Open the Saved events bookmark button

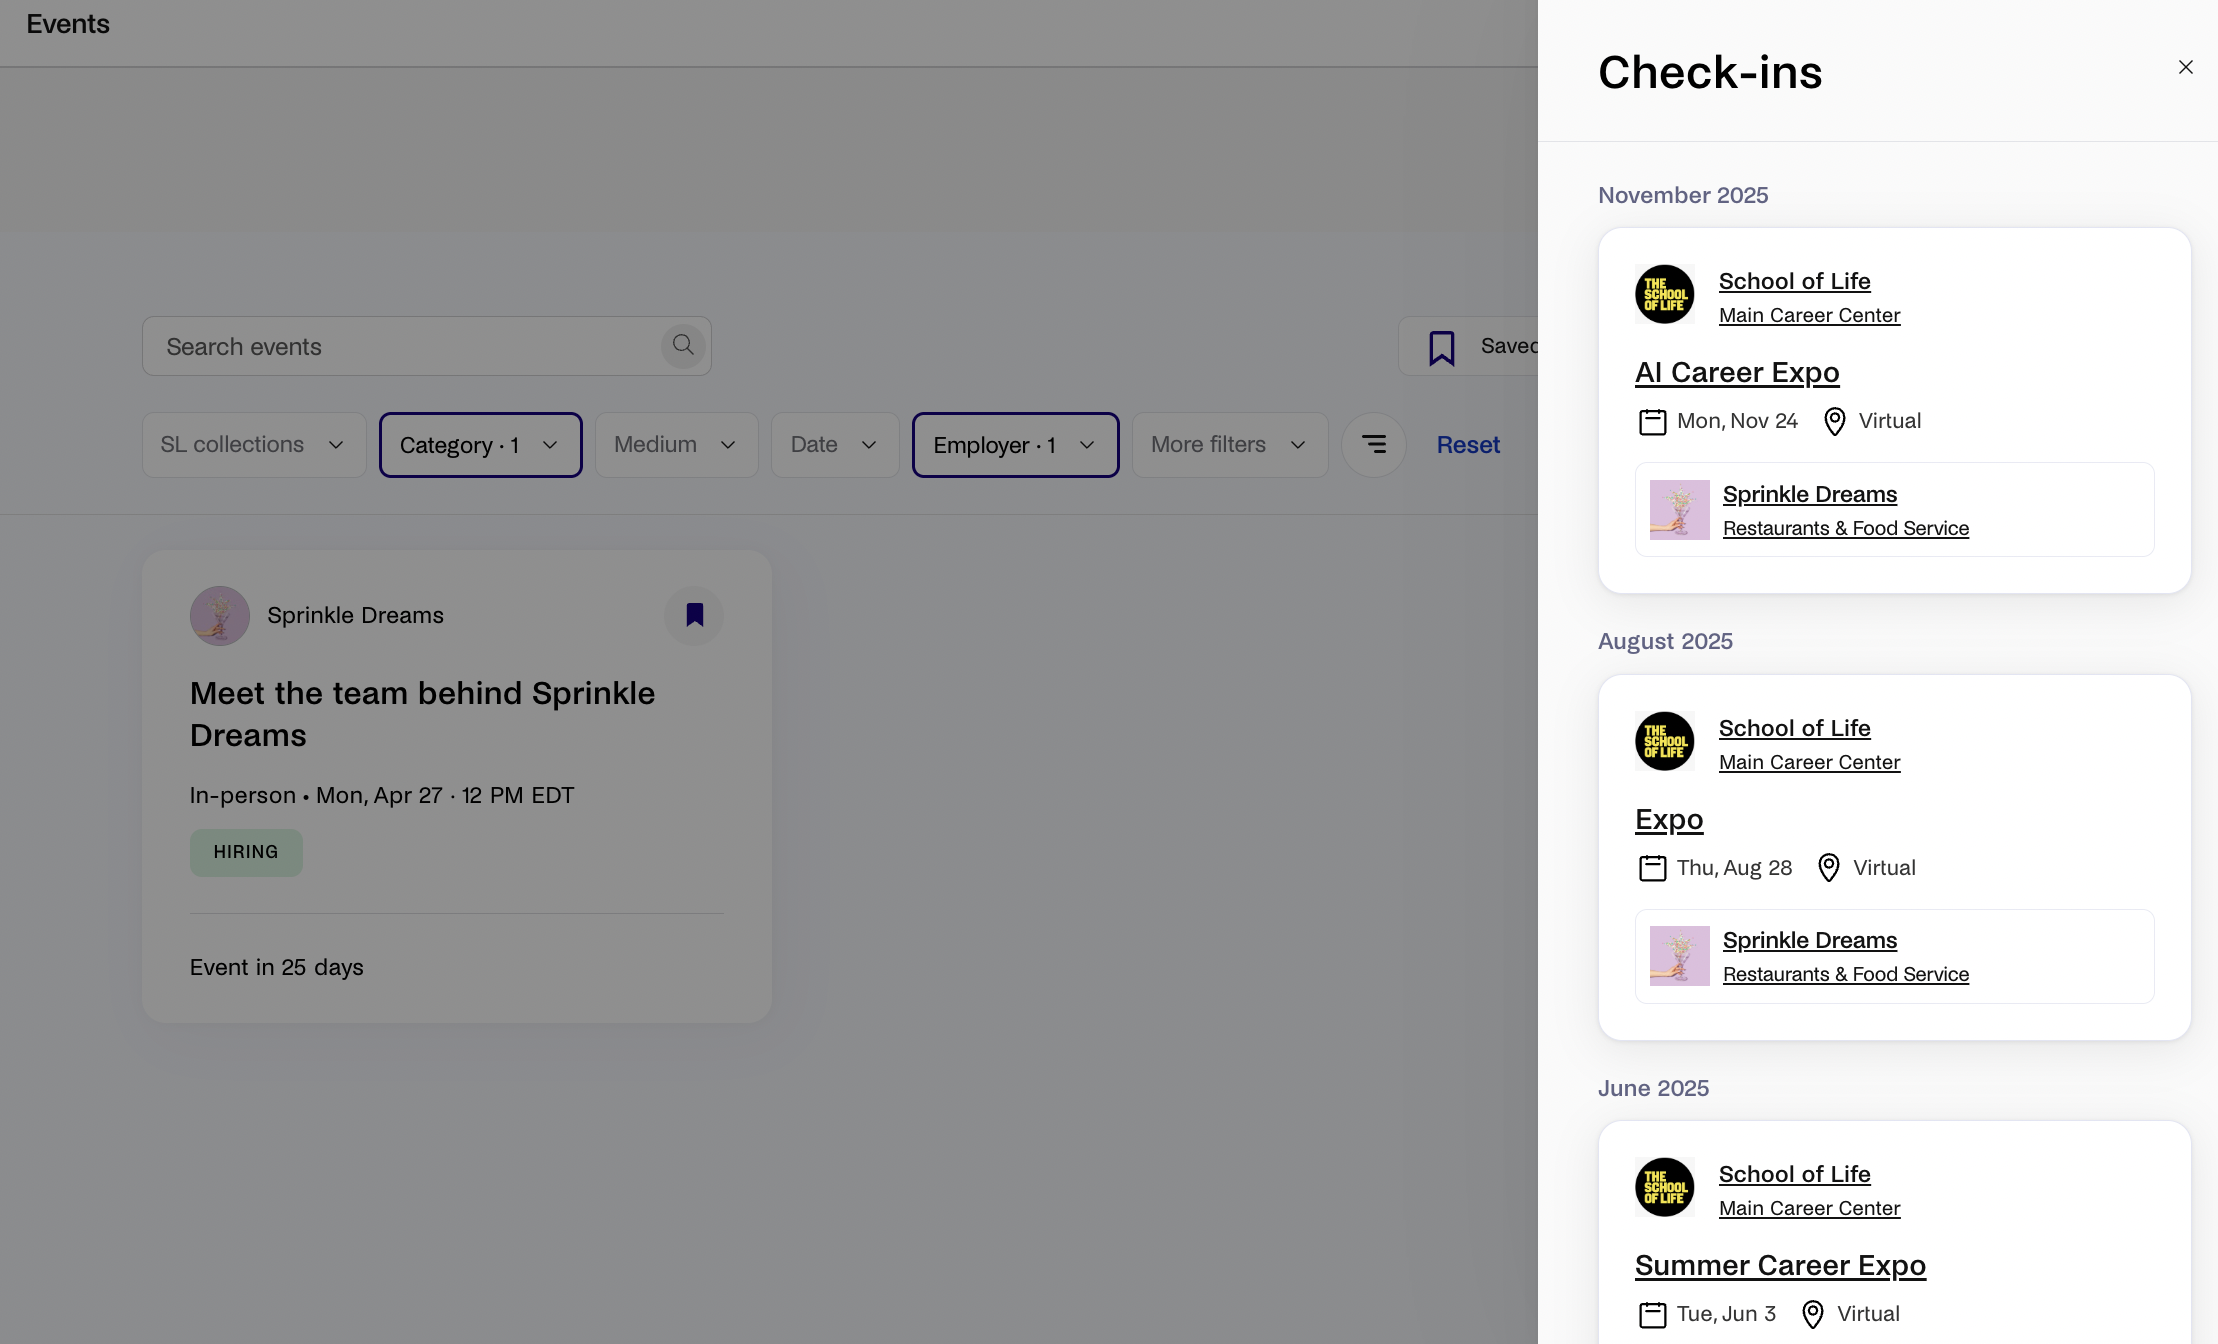[x=1468, y=346]
